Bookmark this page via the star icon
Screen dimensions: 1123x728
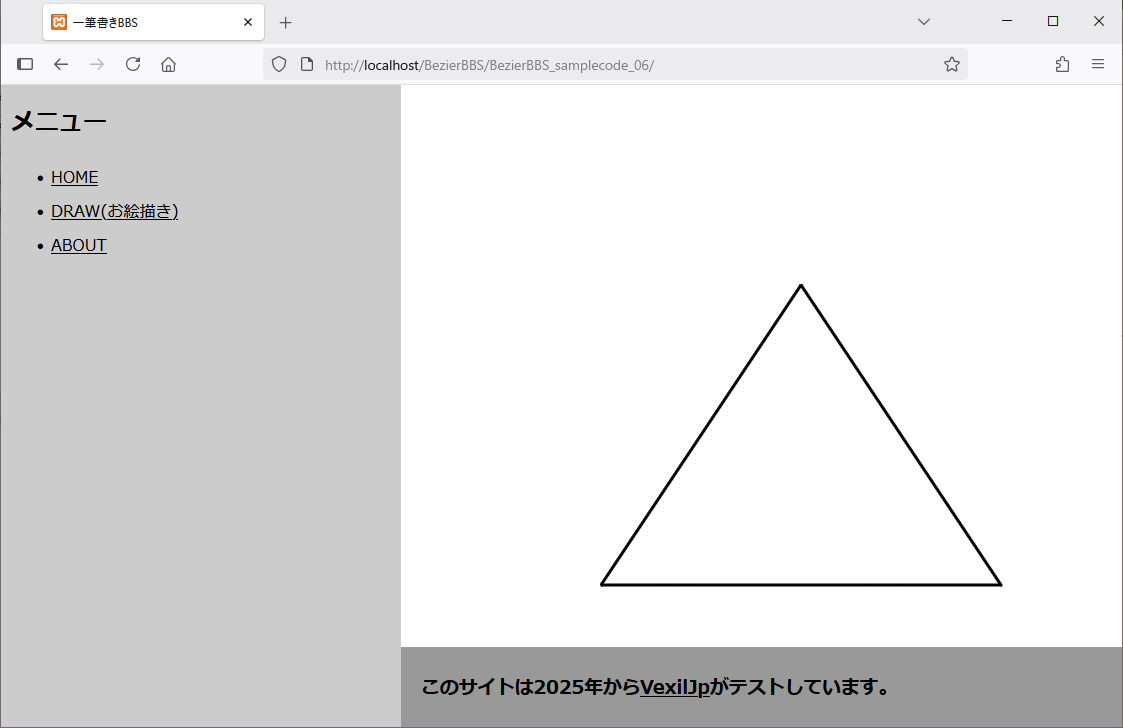pyautogui.click(x=951, y=64)
